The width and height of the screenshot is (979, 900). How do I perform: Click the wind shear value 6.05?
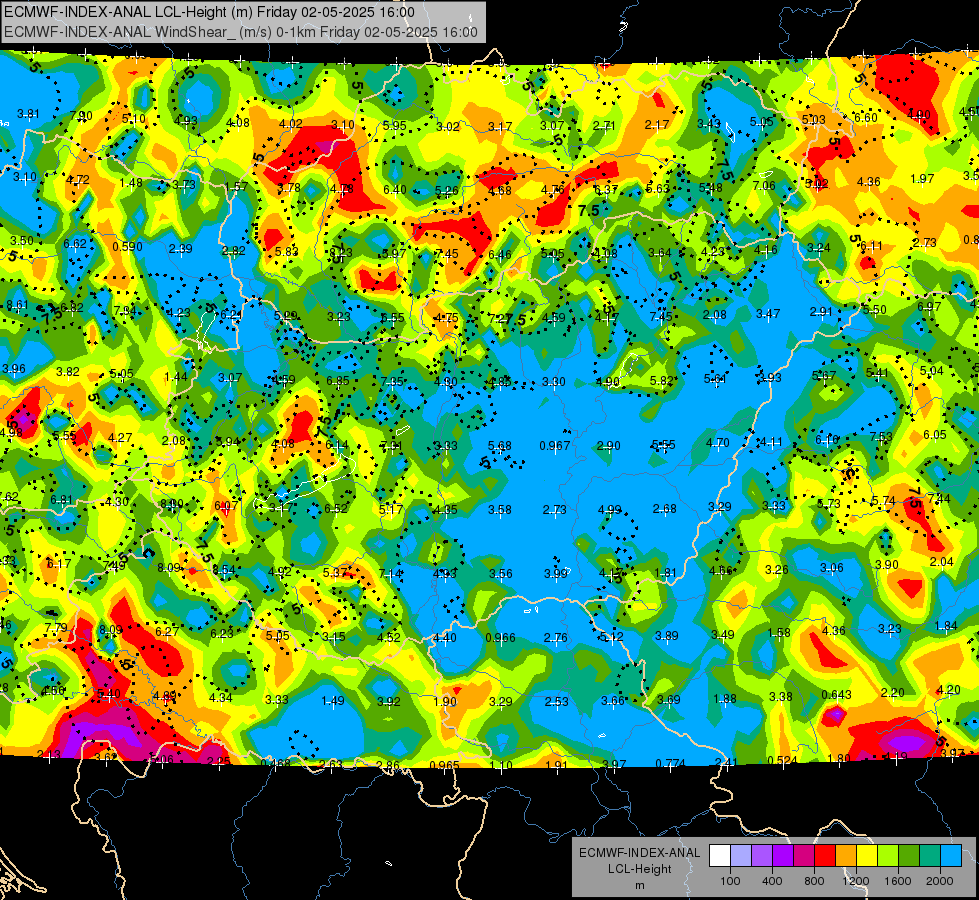(935, 435)
